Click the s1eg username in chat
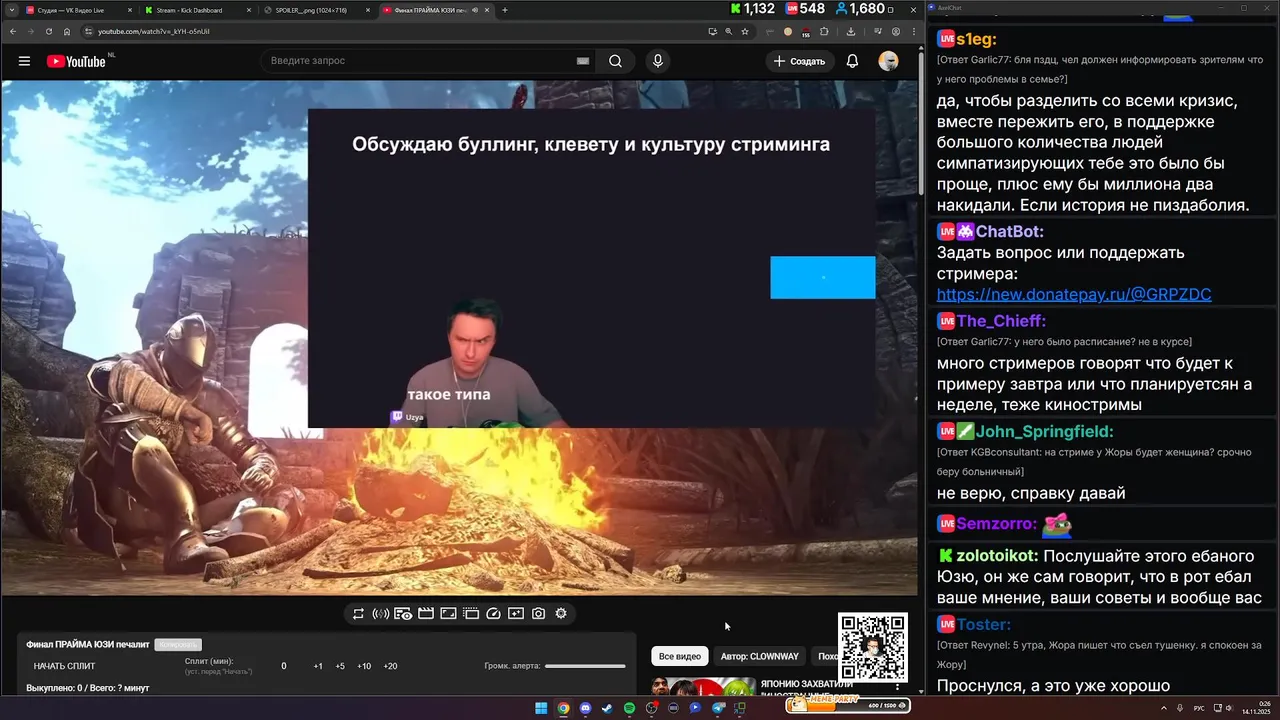Screen dimensions: 1280x720 [976, 40]
